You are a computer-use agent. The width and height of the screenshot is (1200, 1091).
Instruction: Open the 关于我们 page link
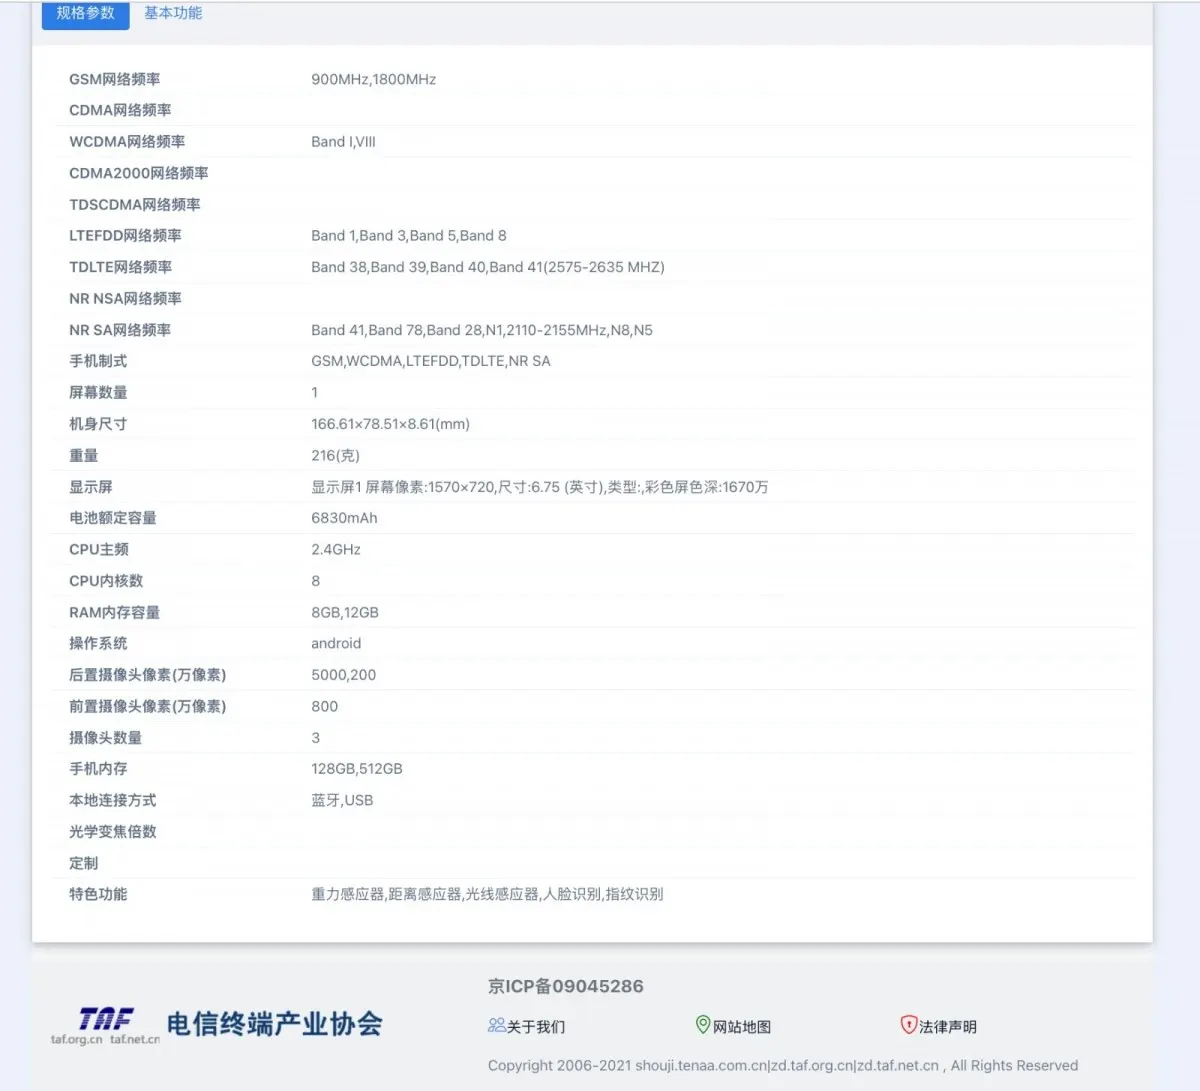point(534,1026)
